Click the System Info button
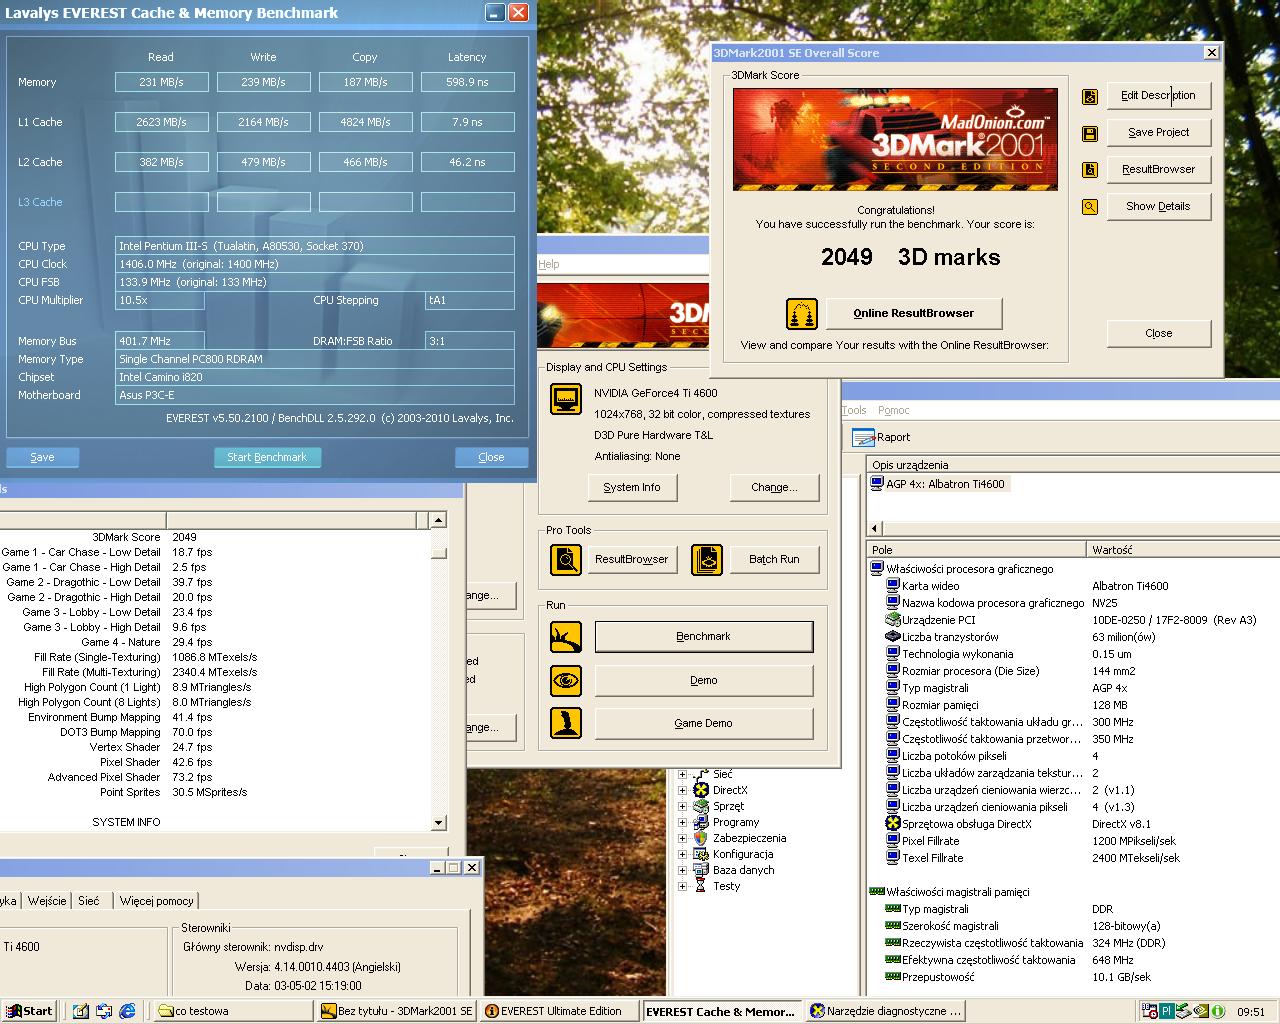Viewport: 1280px width, 1024px height. click(632, 487)
